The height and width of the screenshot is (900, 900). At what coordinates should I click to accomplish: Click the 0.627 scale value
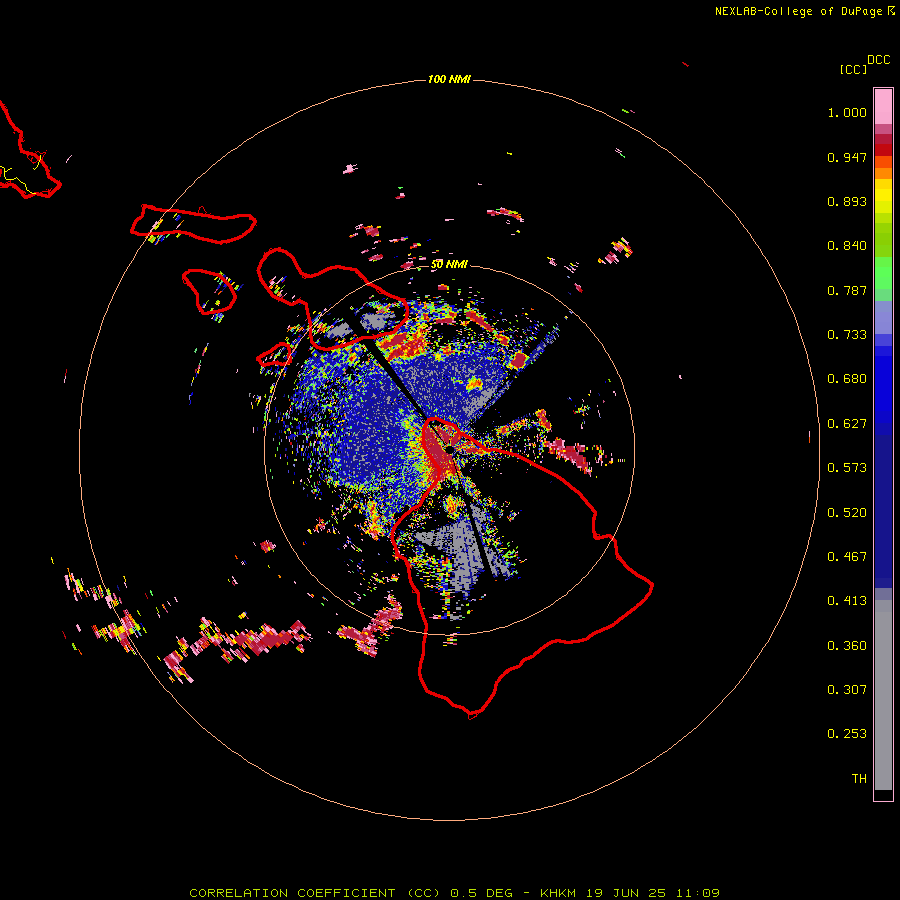pos(847,424)
